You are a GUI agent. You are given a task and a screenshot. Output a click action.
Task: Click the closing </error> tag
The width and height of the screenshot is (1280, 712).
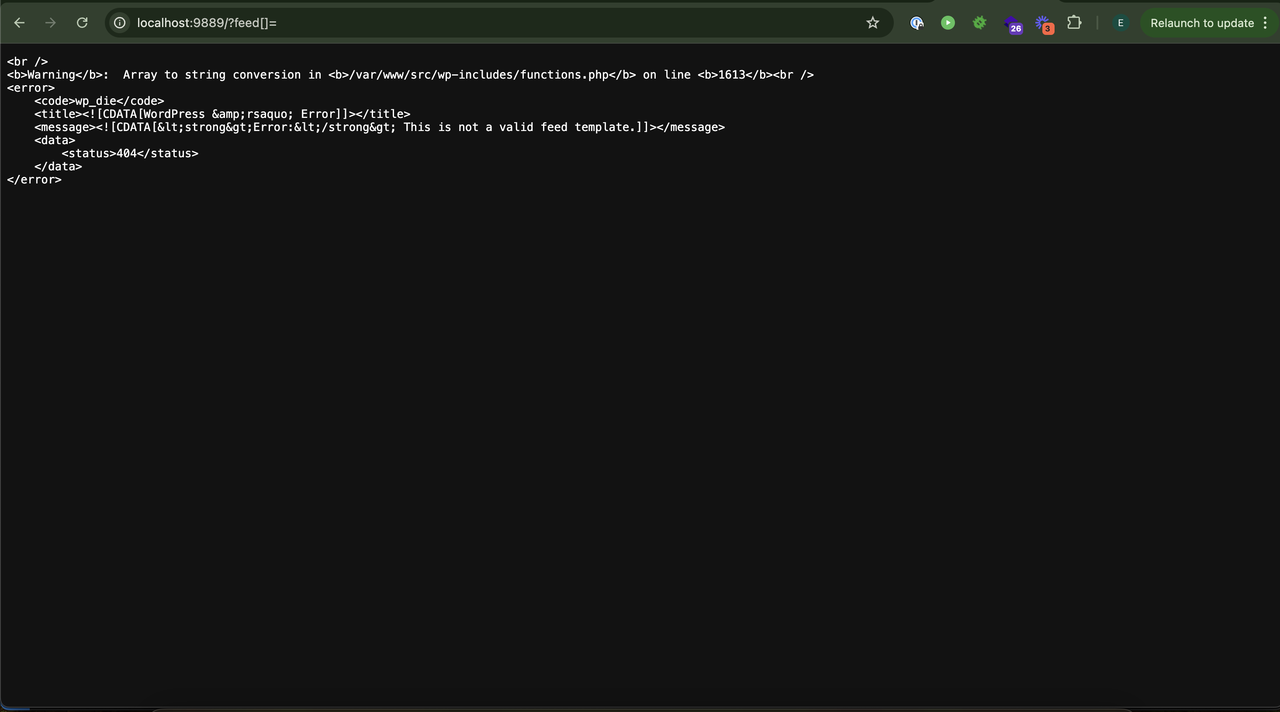coord(34,179)
